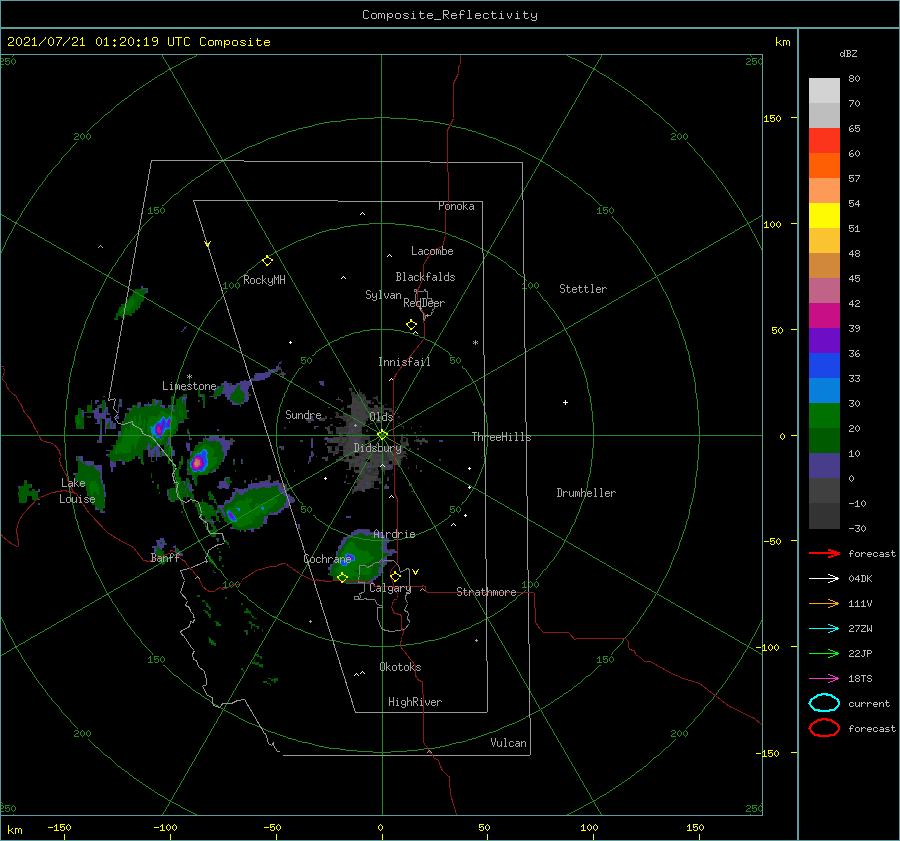The image size is (900, 841).
Task: Click the white asterisk east of Innisfail
Action: pyautogui.click(x=475, y=343)
